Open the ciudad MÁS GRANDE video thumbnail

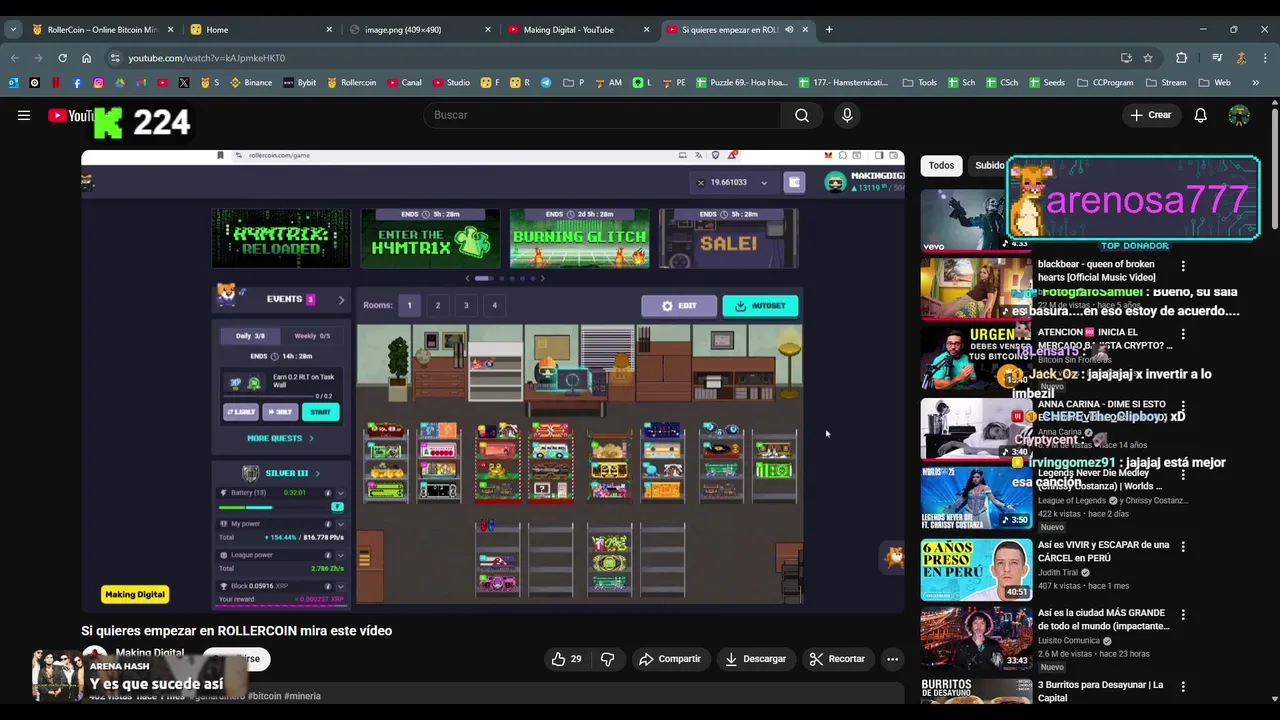[976, 638]
